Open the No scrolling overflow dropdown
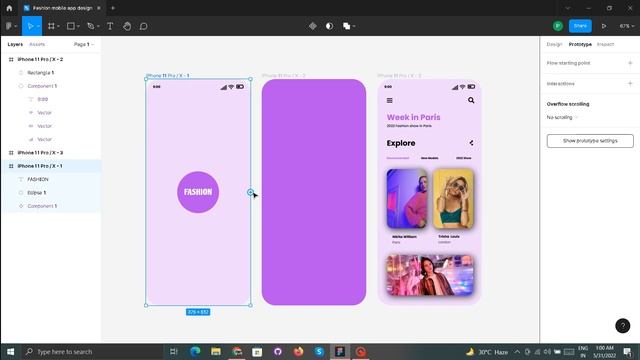 coord(562,117)
